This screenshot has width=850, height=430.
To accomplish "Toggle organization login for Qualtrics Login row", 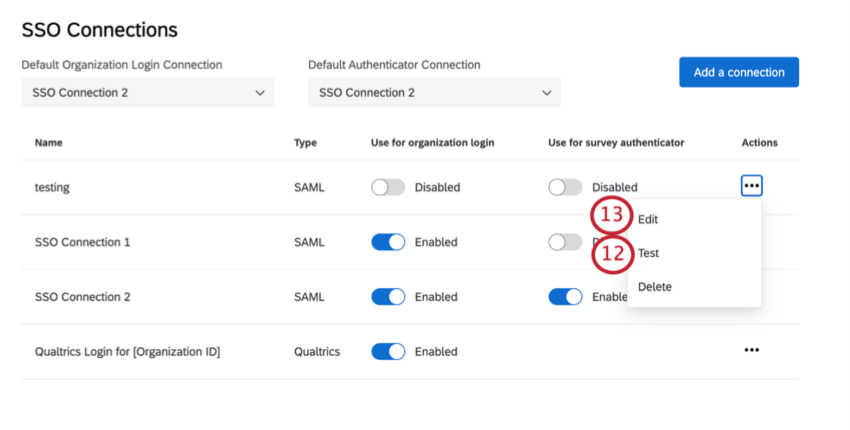I will pyautogui.click(x=388, y=351).
